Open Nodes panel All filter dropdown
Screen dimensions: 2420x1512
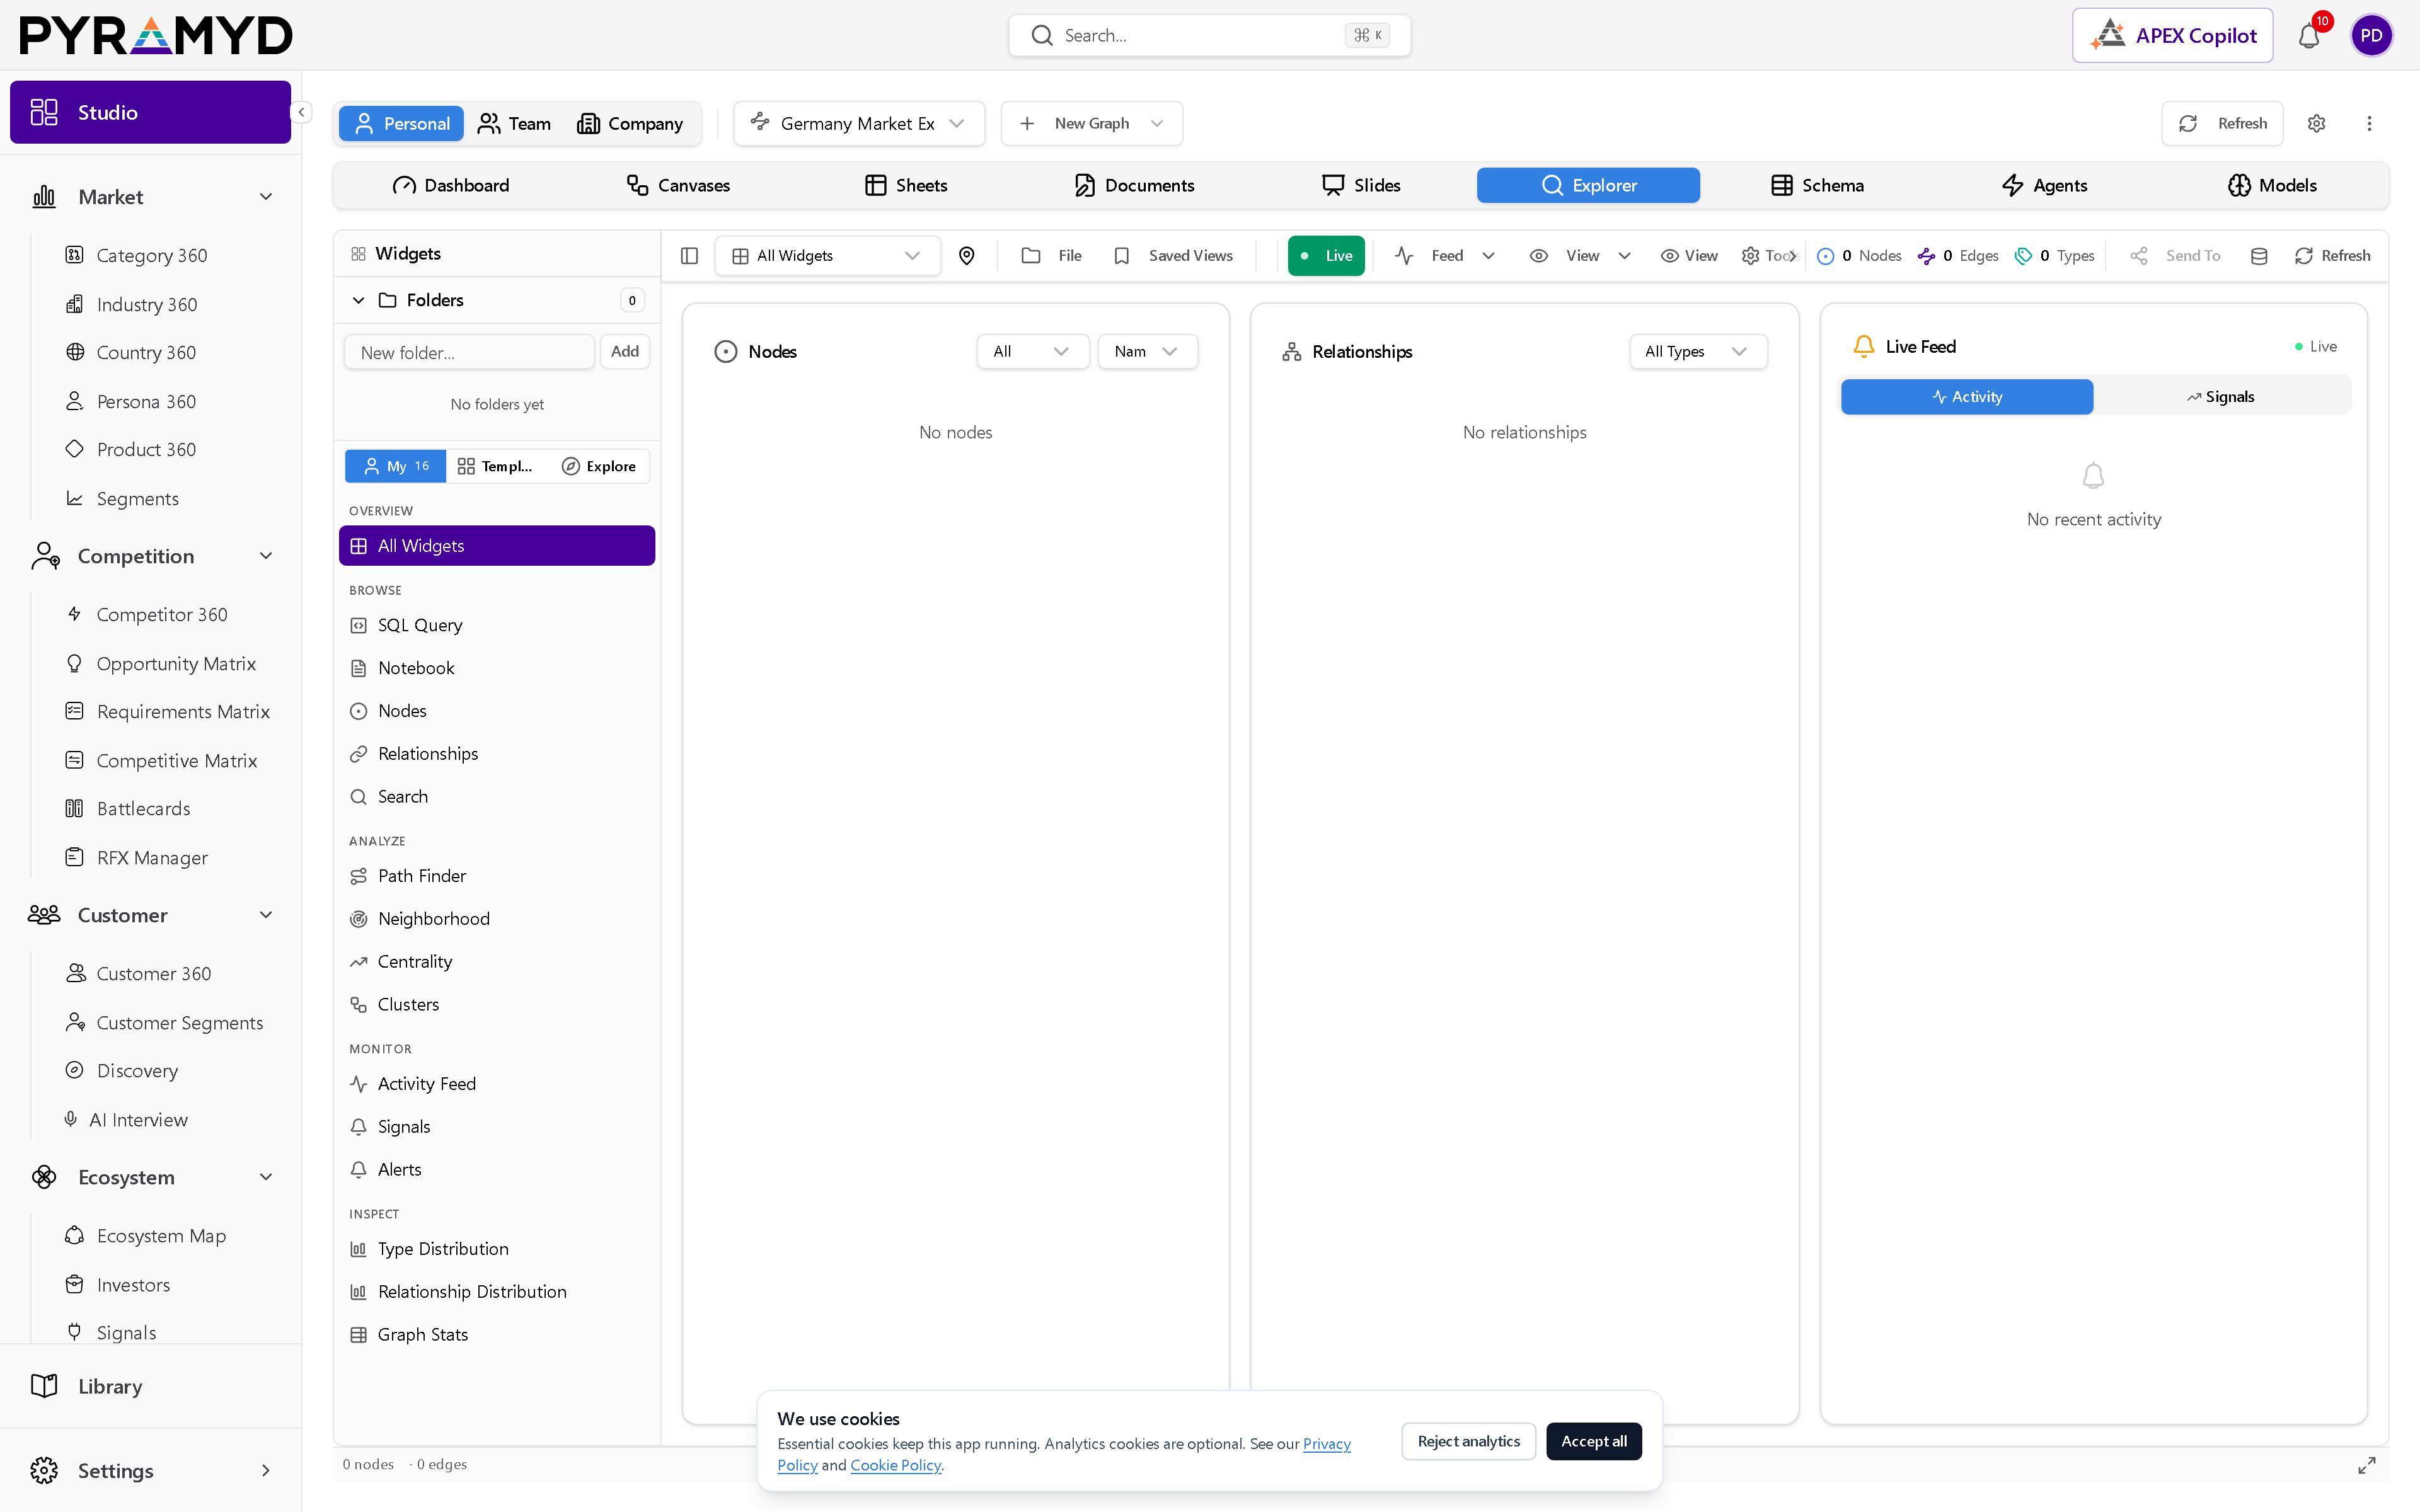[x=1032, y=352]
